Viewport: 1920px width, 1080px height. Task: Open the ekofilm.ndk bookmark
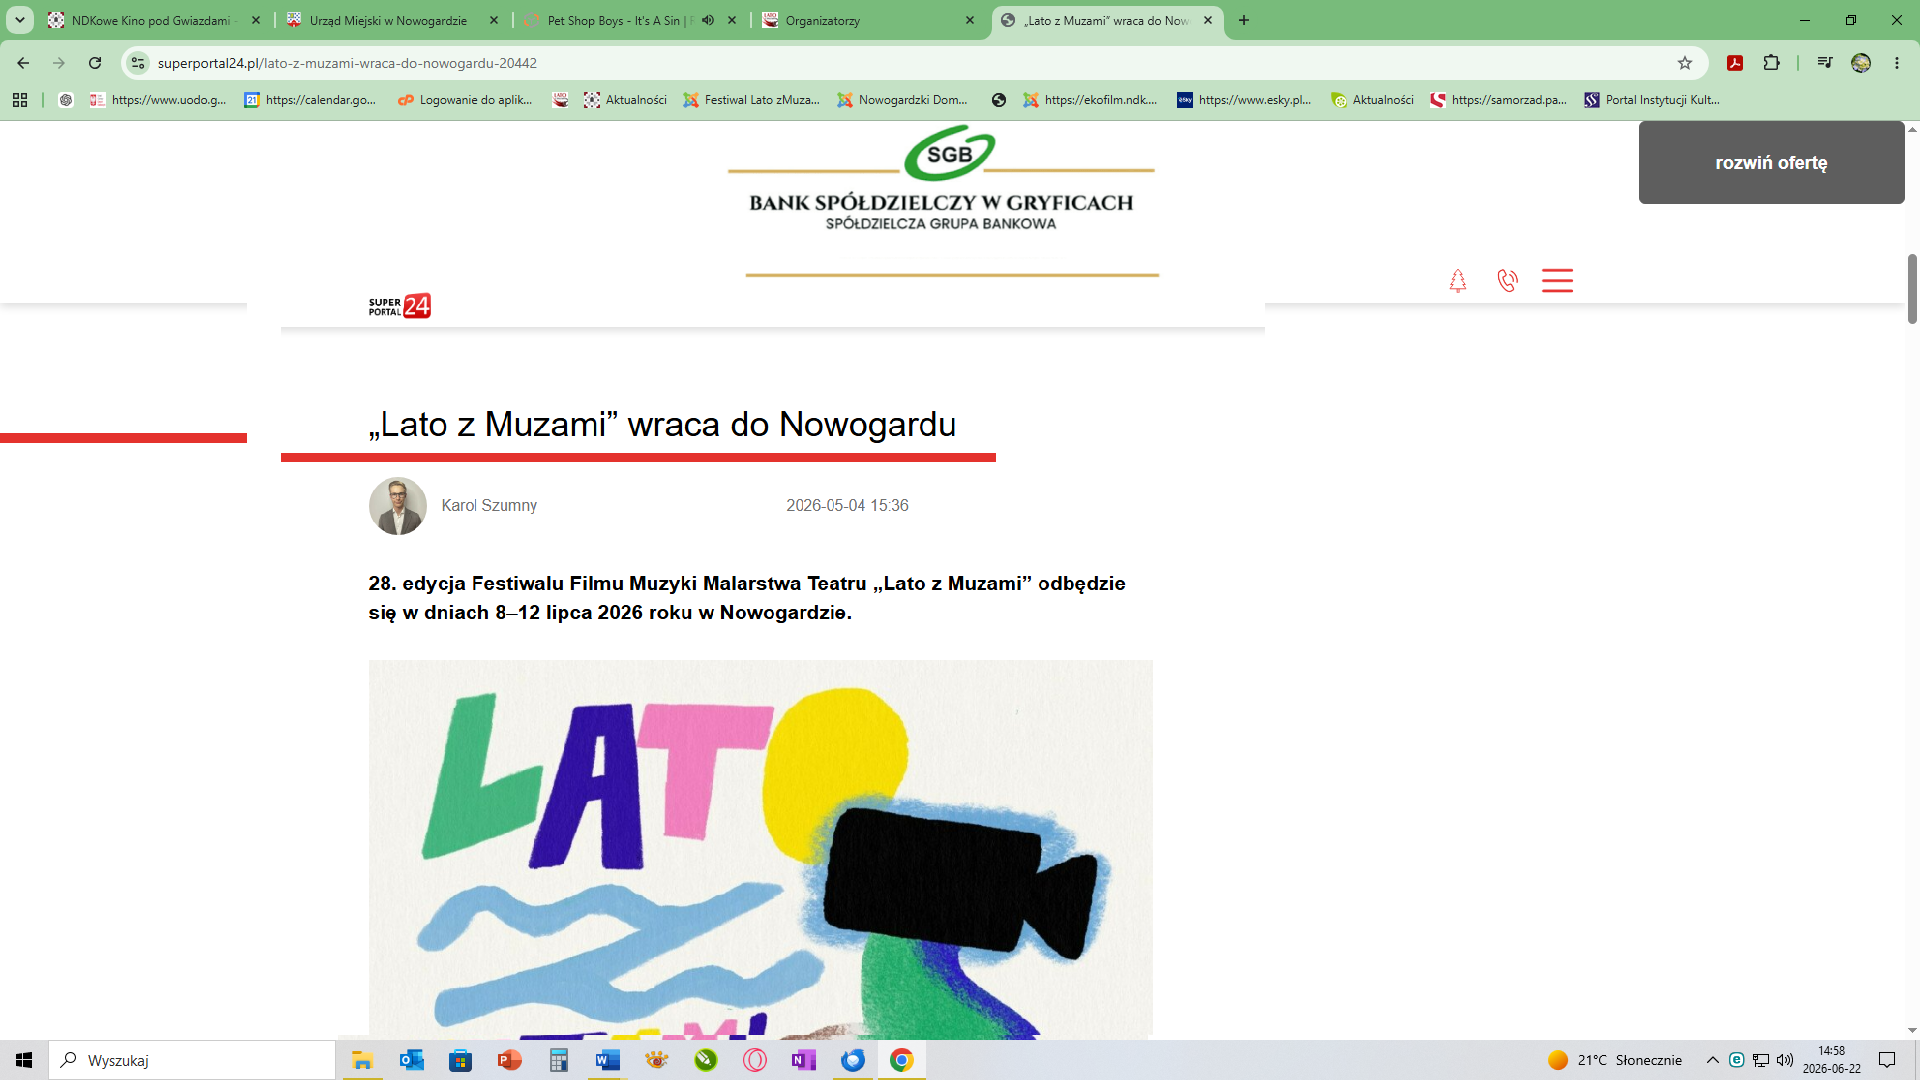click(1090, 100)
